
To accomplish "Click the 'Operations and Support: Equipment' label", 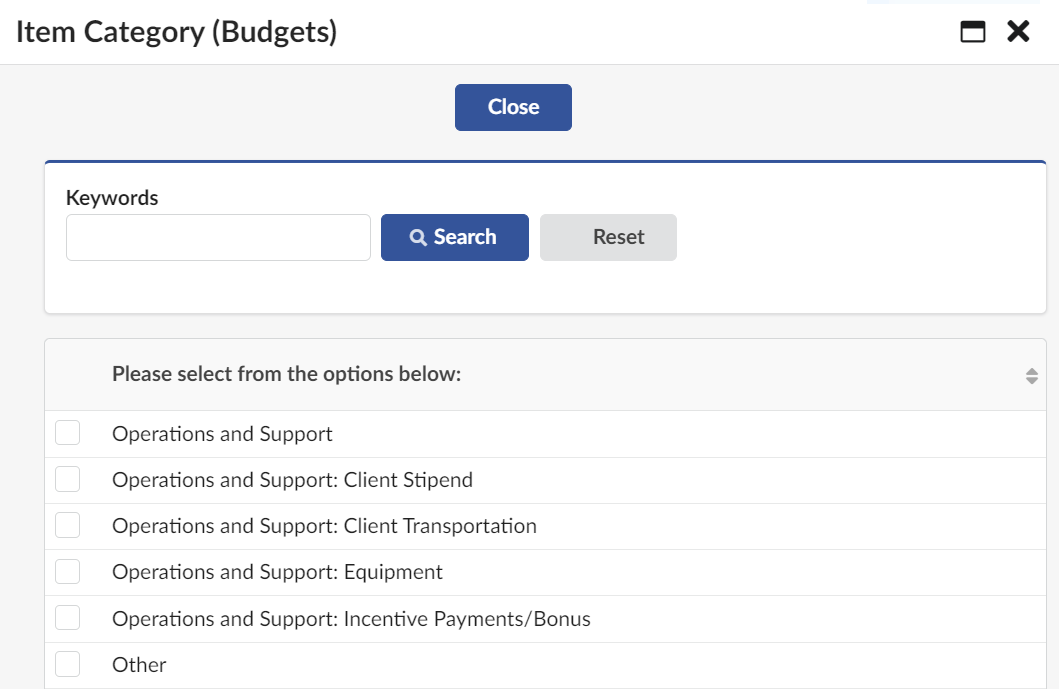I will (277, 572).
